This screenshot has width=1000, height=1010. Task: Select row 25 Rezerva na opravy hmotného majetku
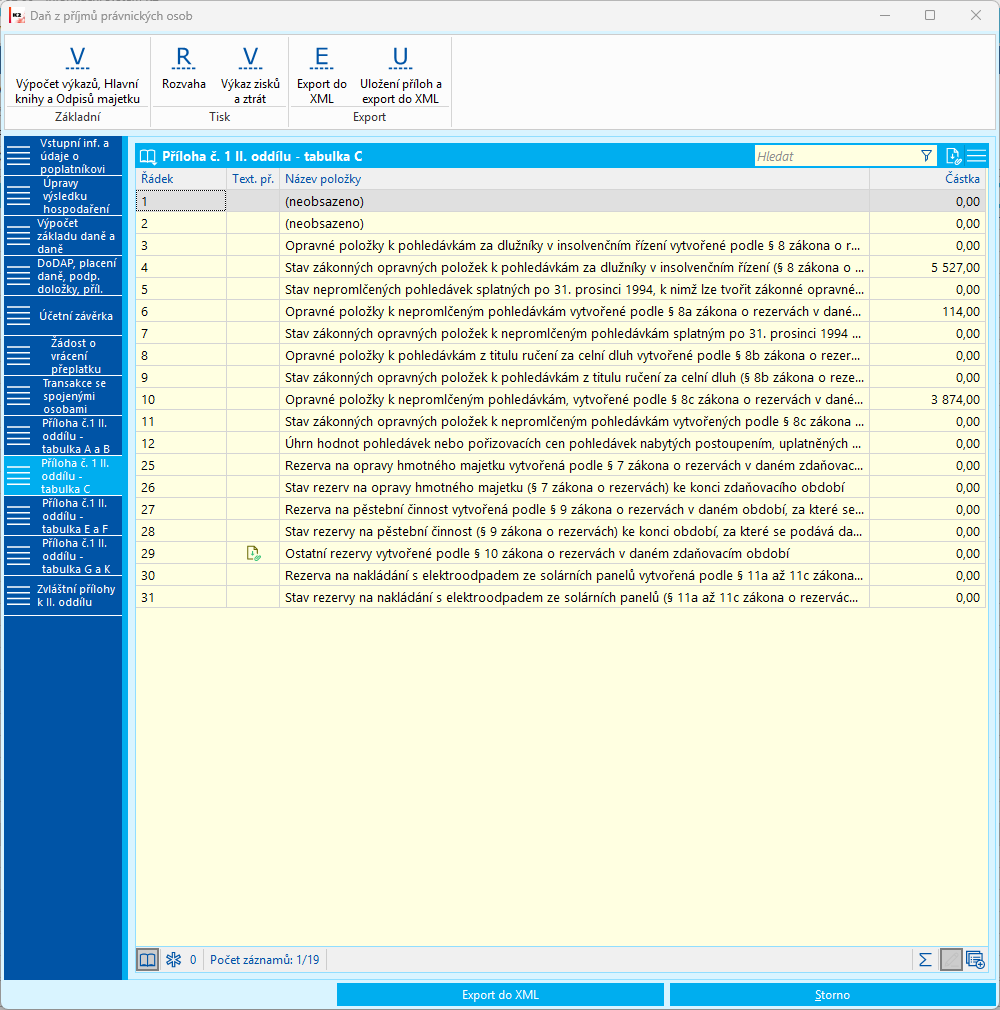(x=561, y=466)
